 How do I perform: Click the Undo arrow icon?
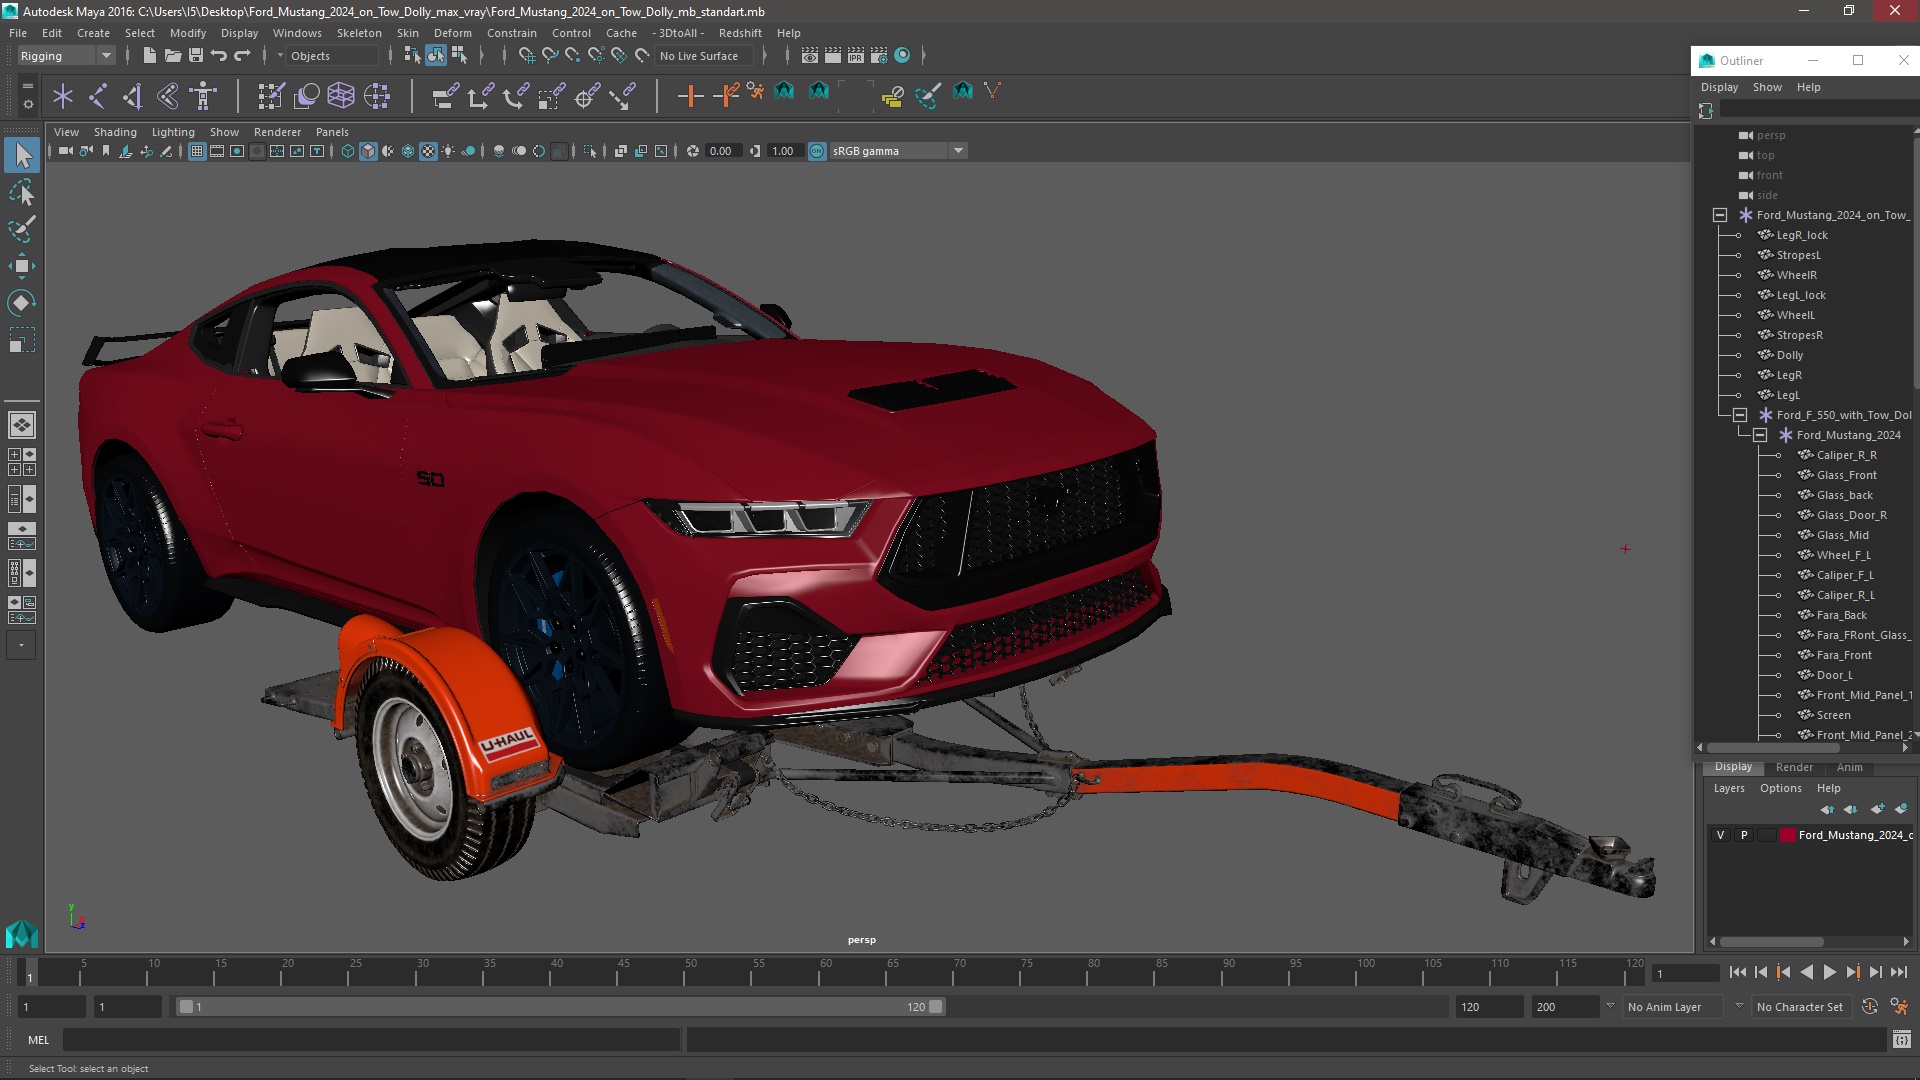point(219,56)
